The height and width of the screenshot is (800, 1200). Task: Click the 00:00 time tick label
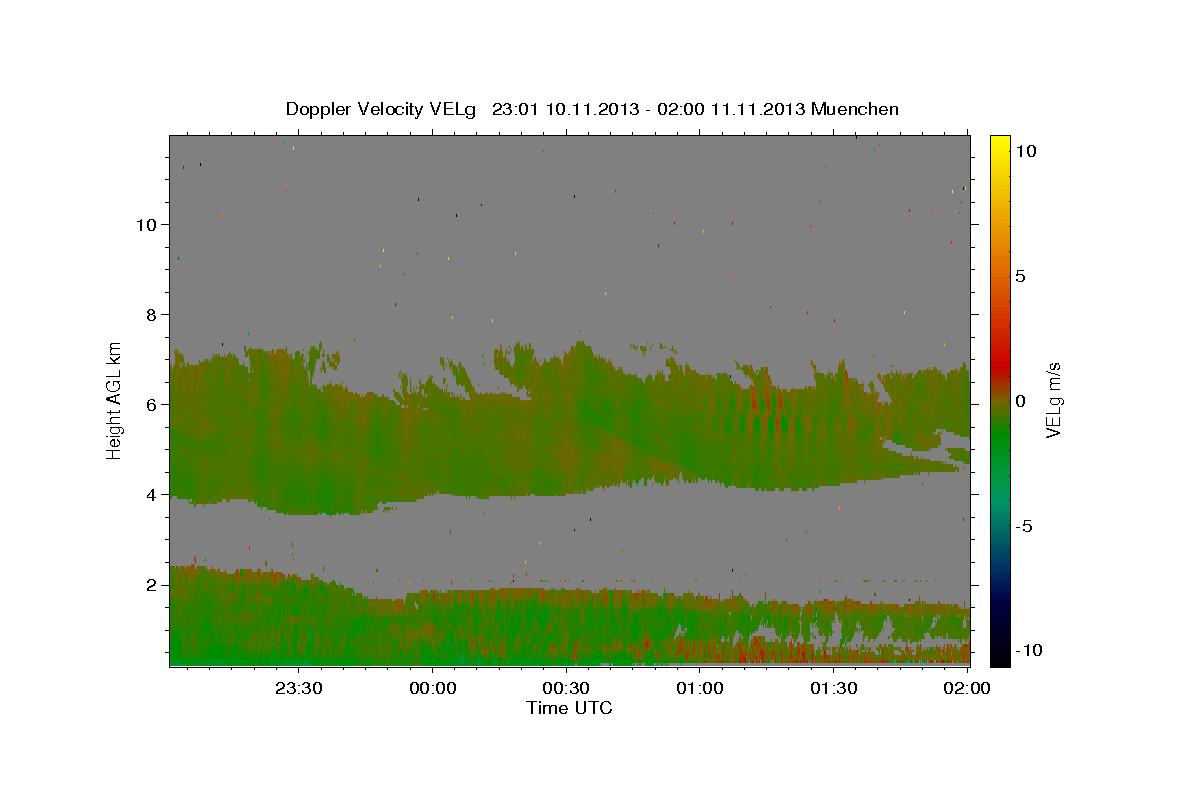[434, 689]
